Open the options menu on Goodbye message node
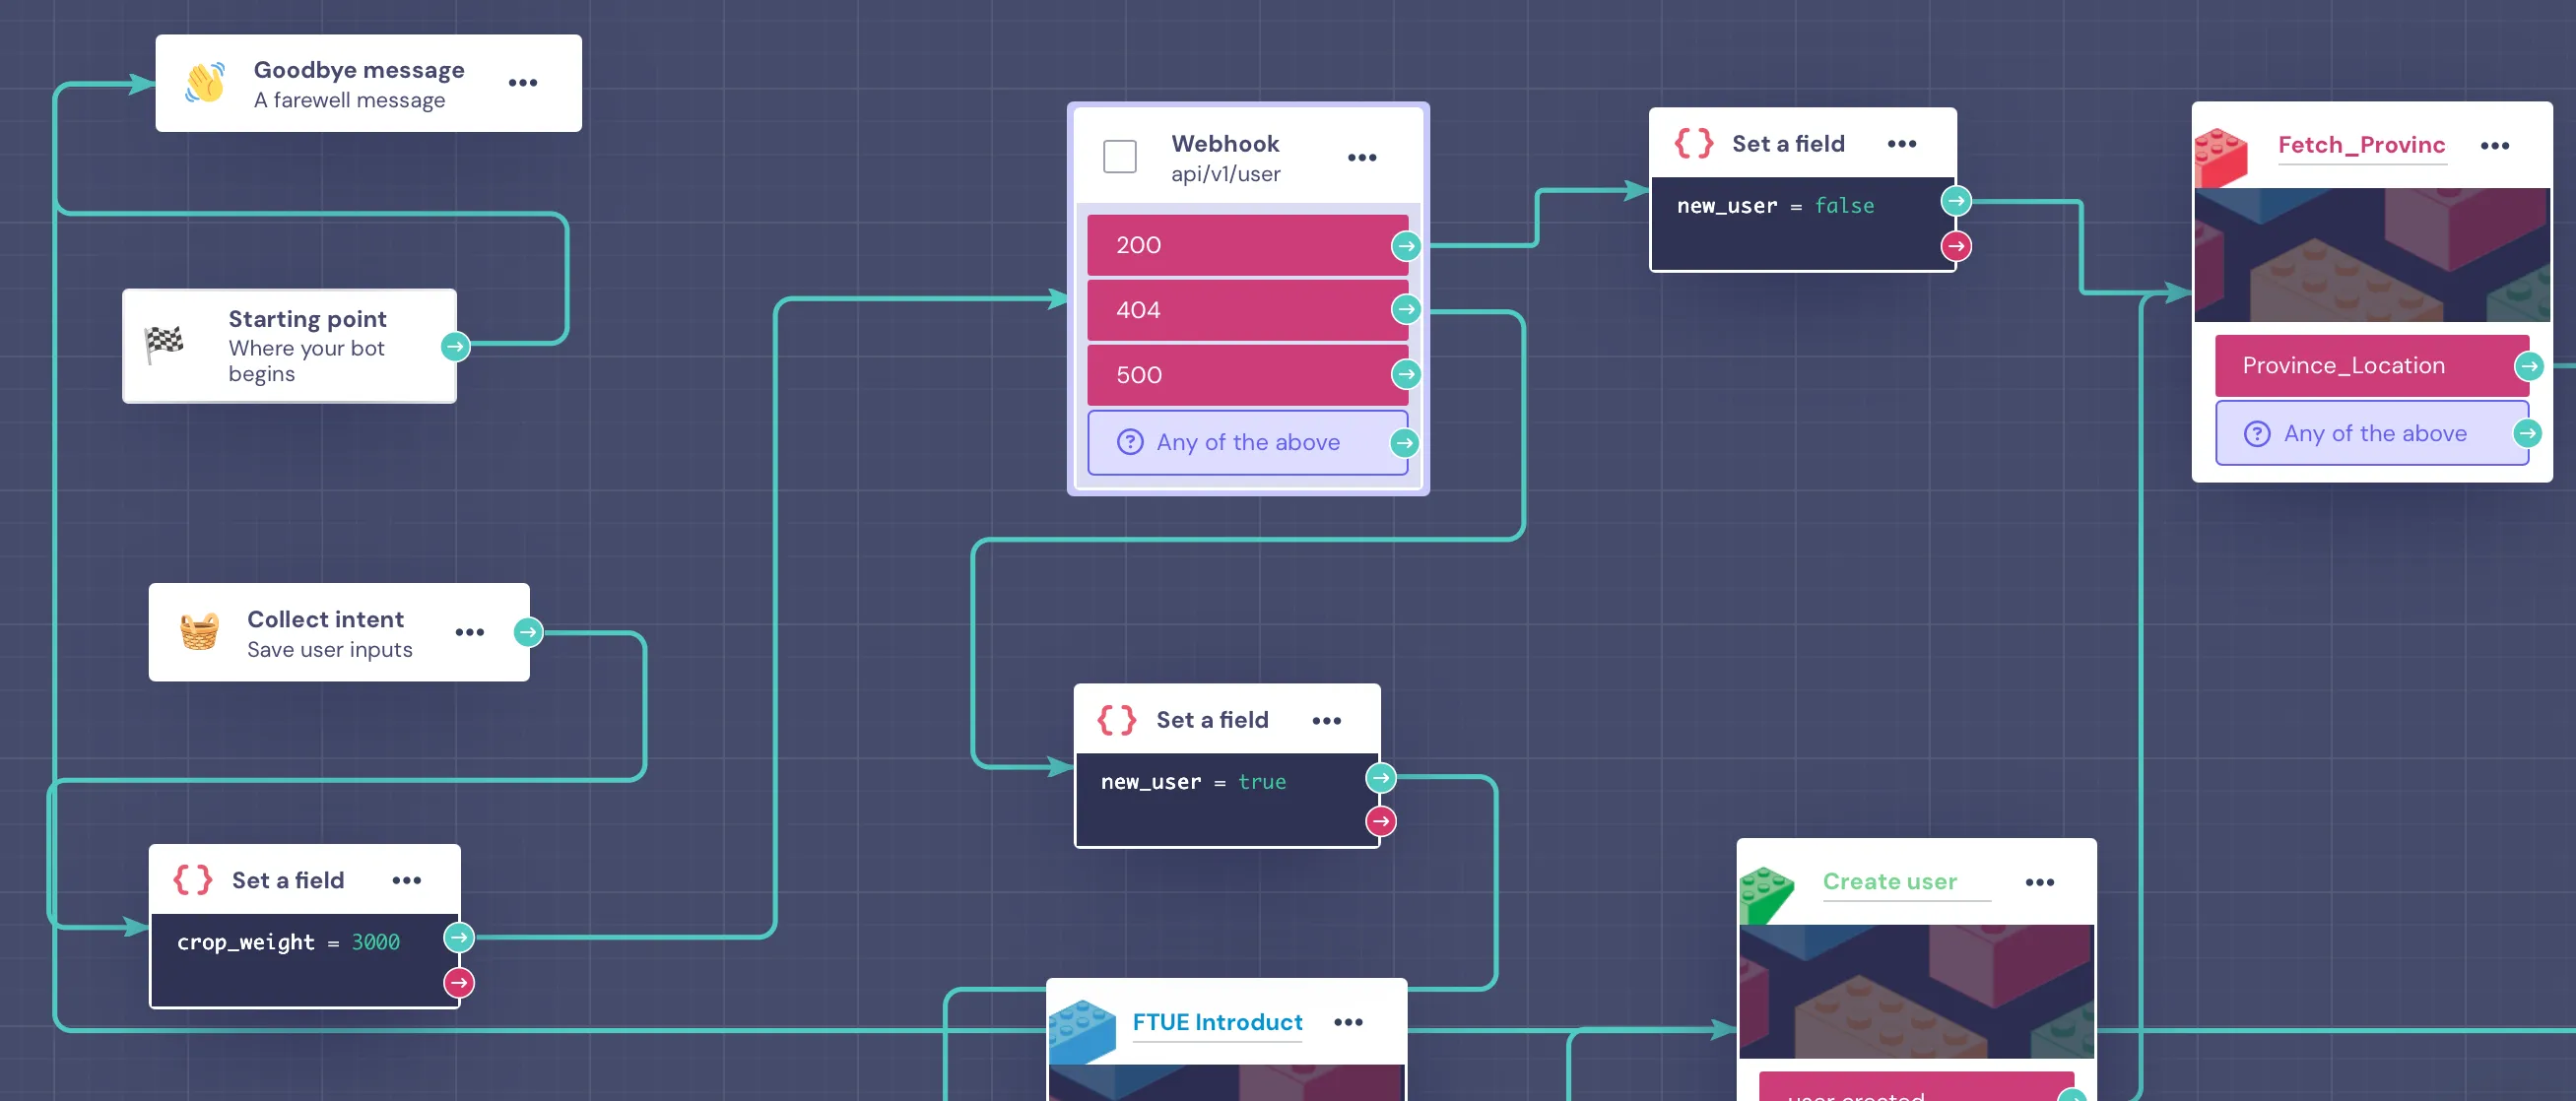2576x1101 pixels. 523,83
